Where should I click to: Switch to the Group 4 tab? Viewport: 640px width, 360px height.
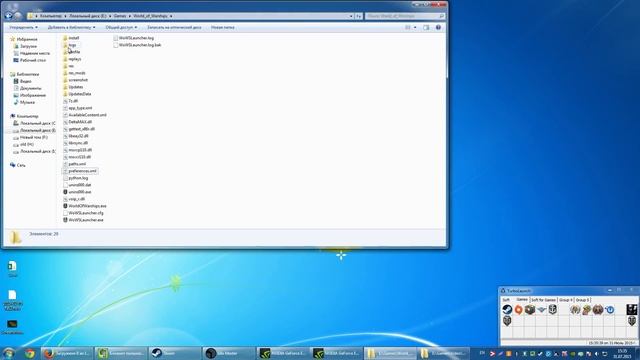pyautogui.click(x=565, y=300)
